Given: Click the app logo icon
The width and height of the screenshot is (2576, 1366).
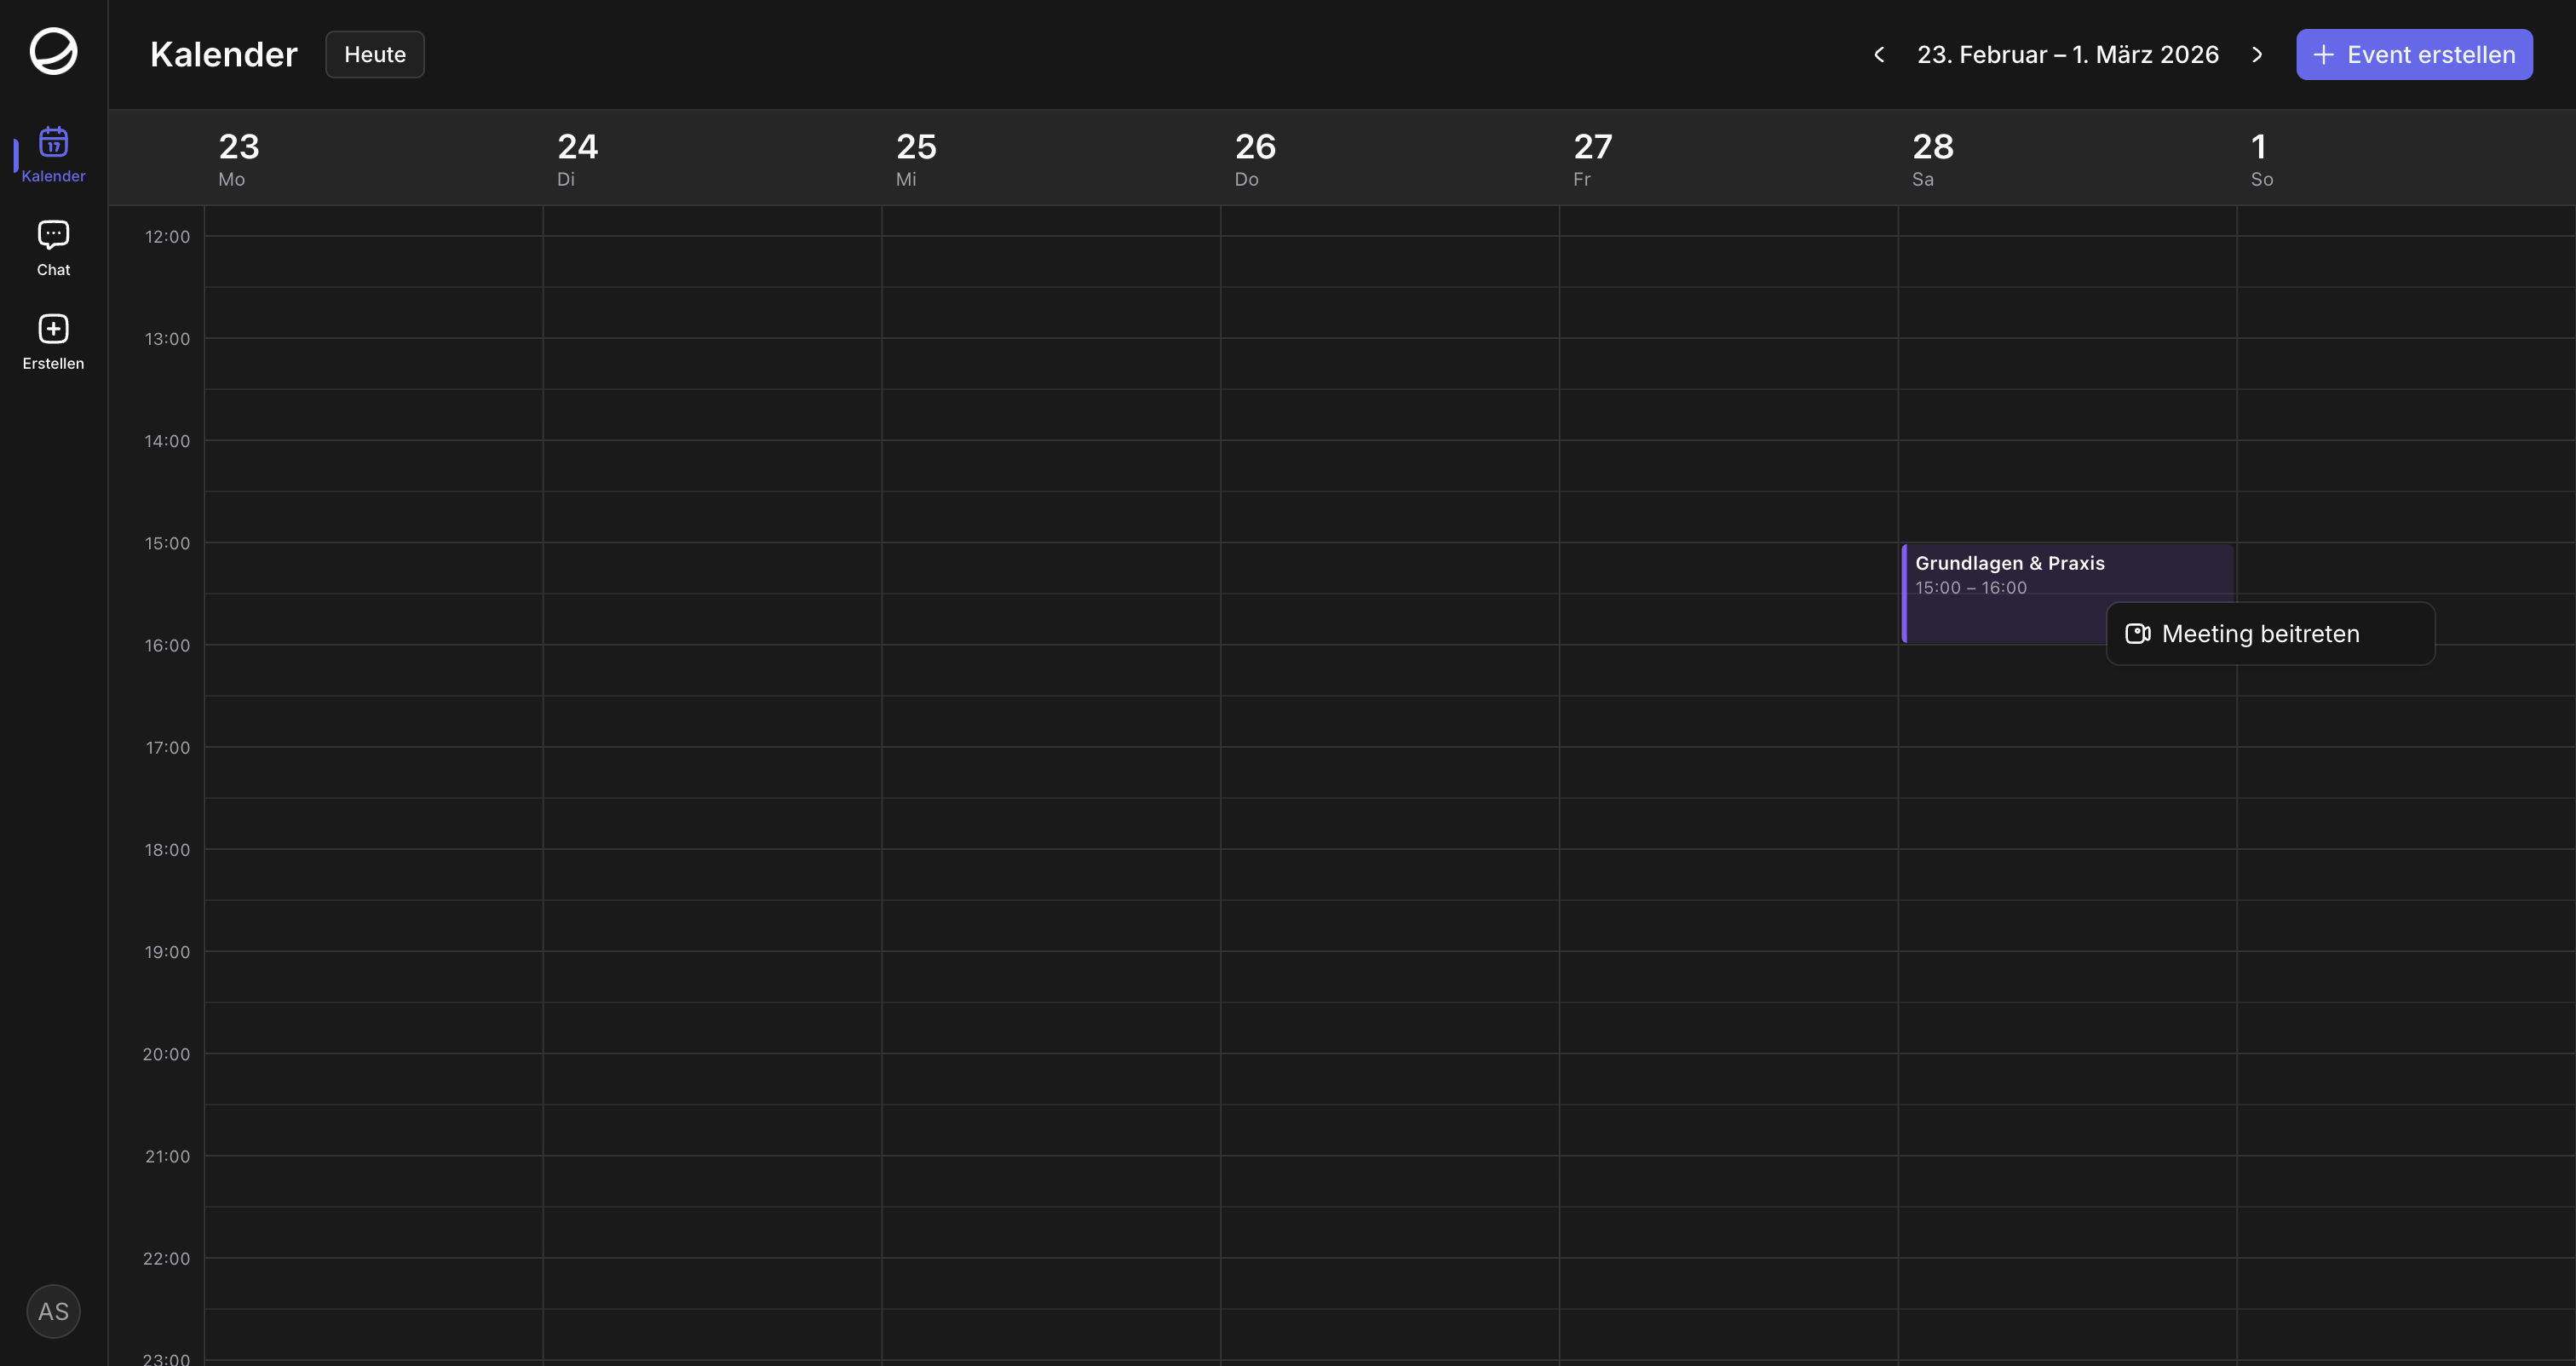Looking at the screenshot, I should coord(53,52).
